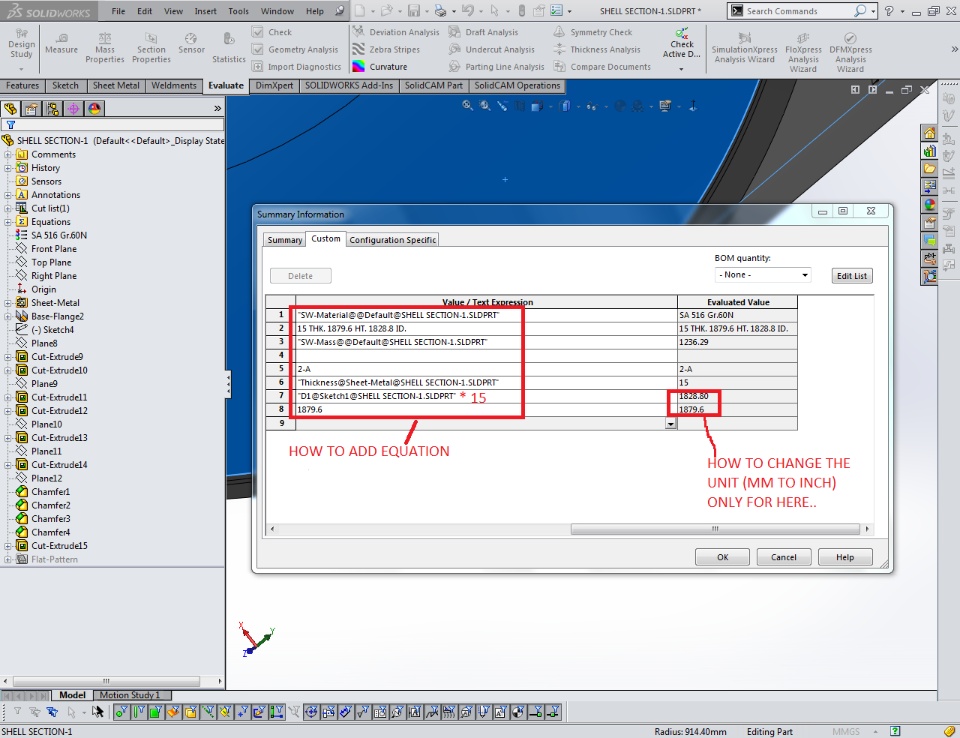Launch SimulationXpress Analysis Wizard

coord(744,49)
